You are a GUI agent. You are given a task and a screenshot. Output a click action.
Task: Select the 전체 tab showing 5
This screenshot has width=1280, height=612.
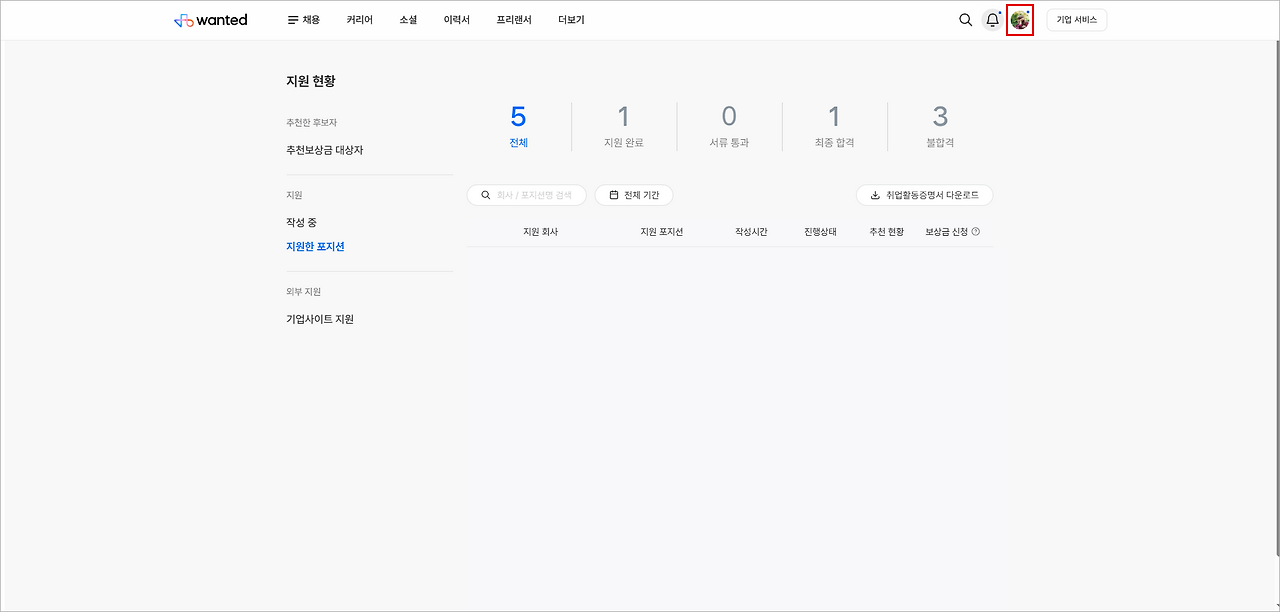[x=518, y=127]
